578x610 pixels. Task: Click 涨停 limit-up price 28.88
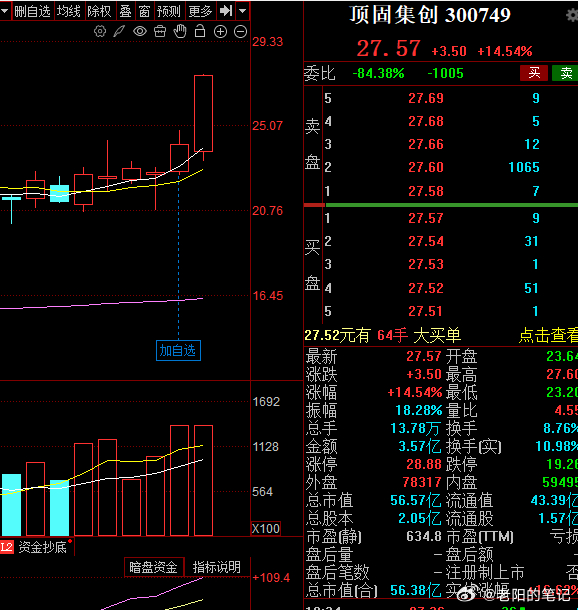pyautogui.click(x=424, y=464)
